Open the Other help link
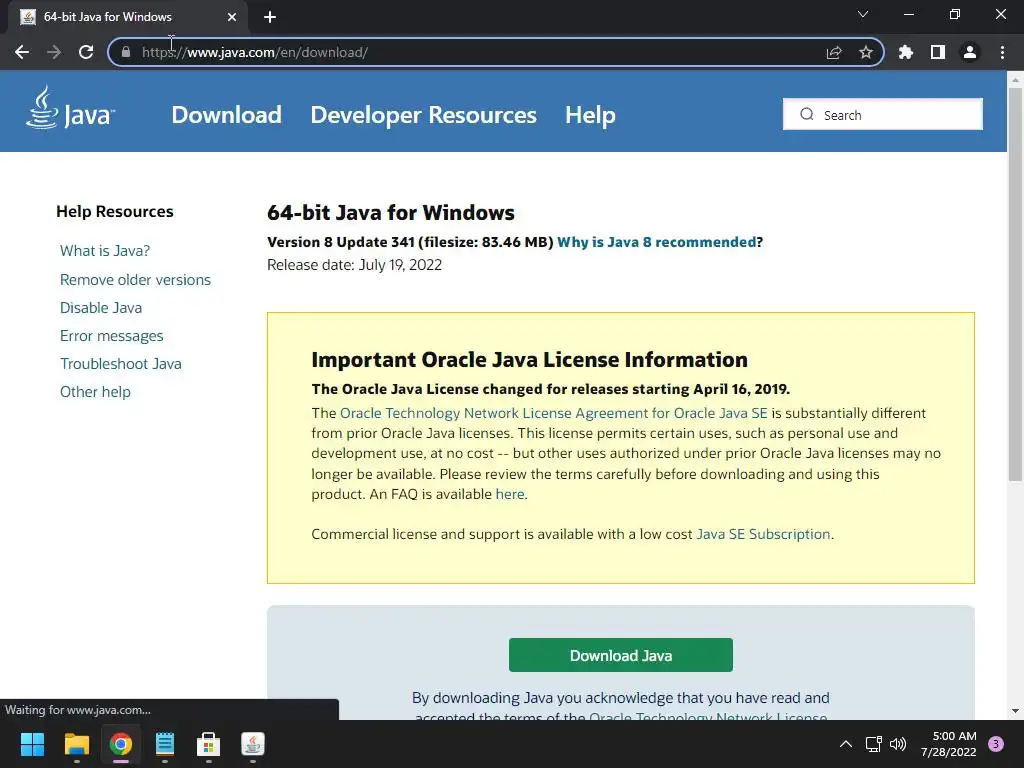The height and width of the screenshot is (768, 1024). [95, 392]
